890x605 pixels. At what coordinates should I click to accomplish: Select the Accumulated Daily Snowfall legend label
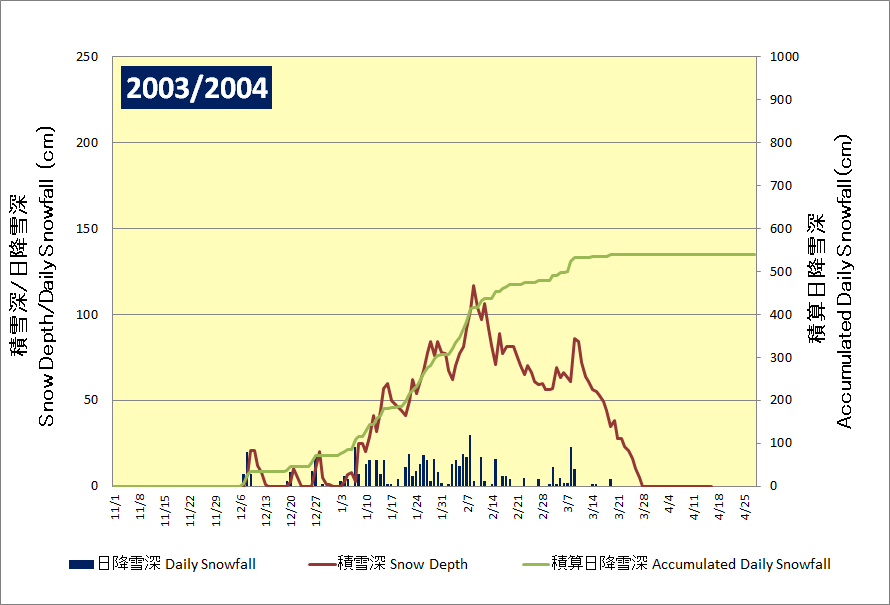pos(691,564)
